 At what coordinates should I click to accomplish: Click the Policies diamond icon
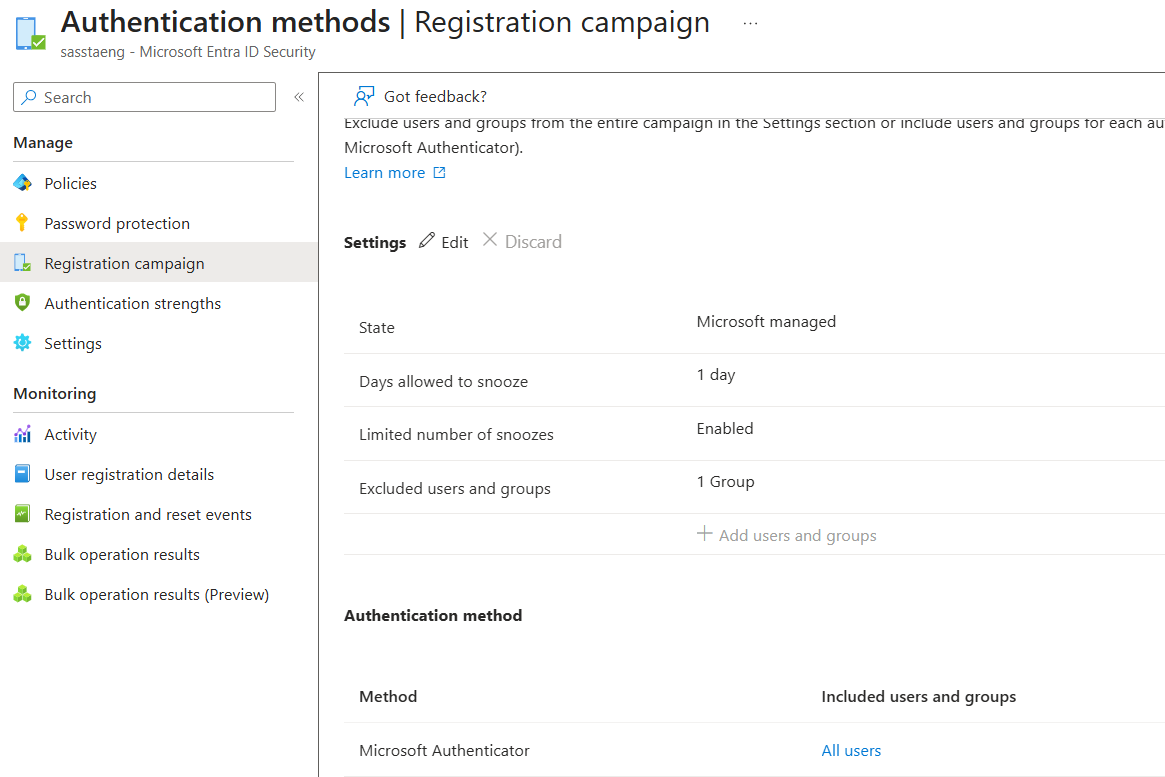click(x=22, y=183)
